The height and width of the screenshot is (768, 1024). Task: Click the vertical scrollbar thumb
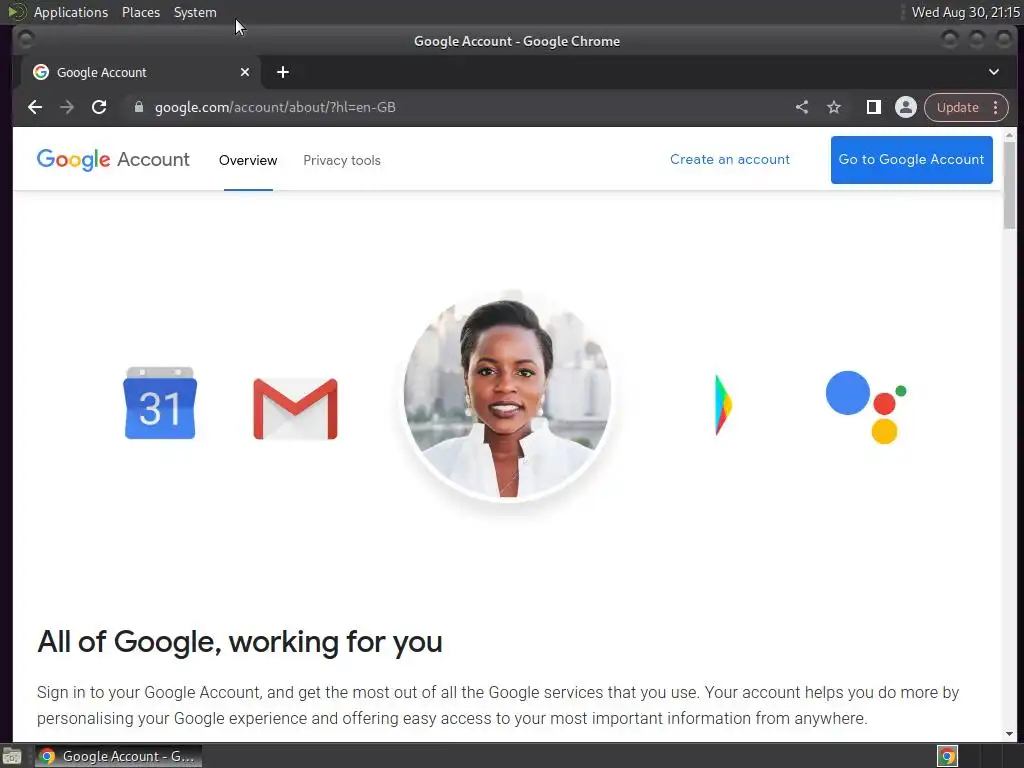tap(1010, 185)
